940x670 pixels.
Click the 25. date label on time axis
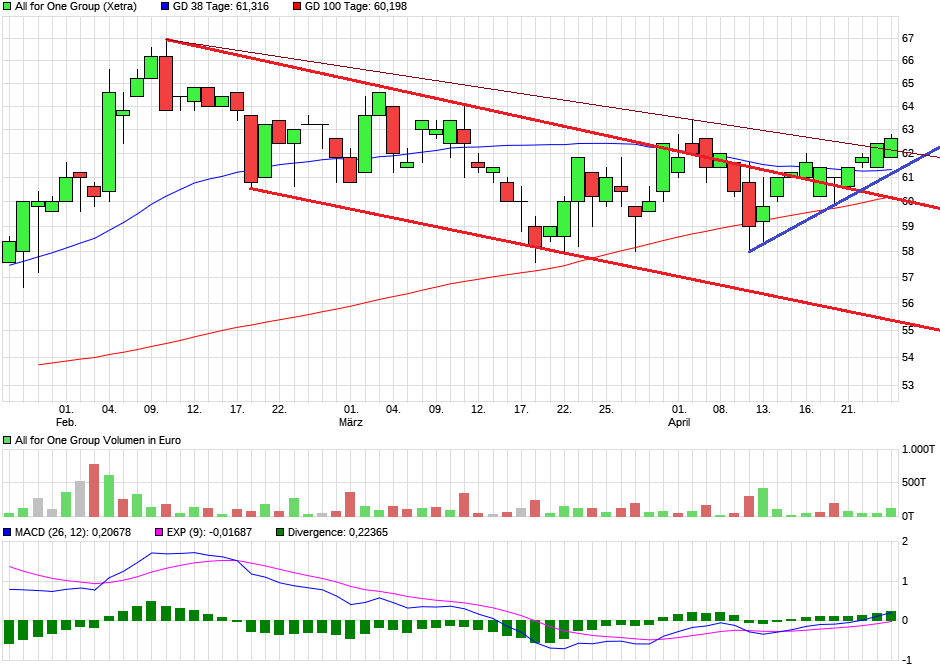click(x=606, y=409)
